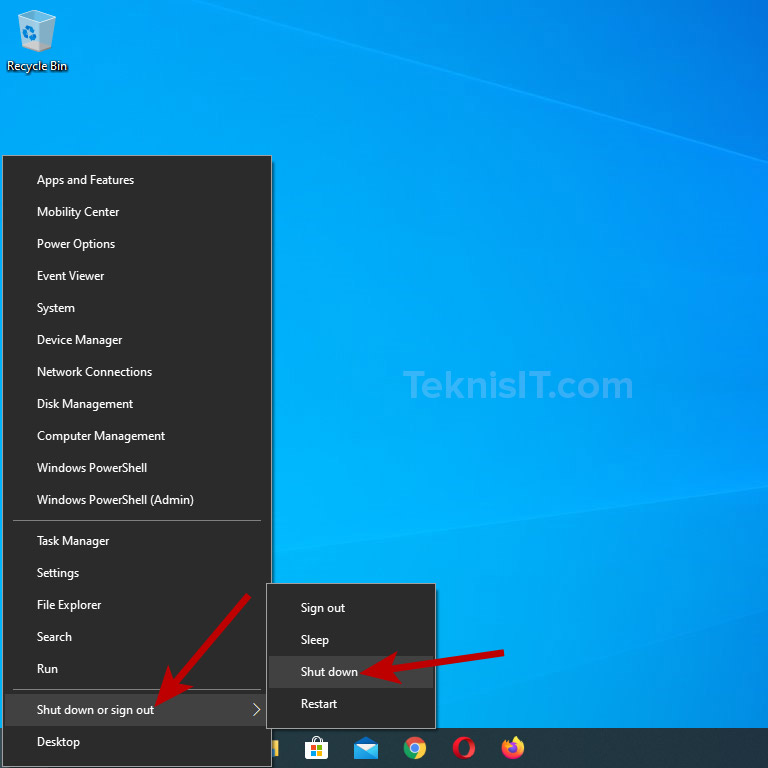Launch Microsoft Store from the taskbar

point(316,748)
